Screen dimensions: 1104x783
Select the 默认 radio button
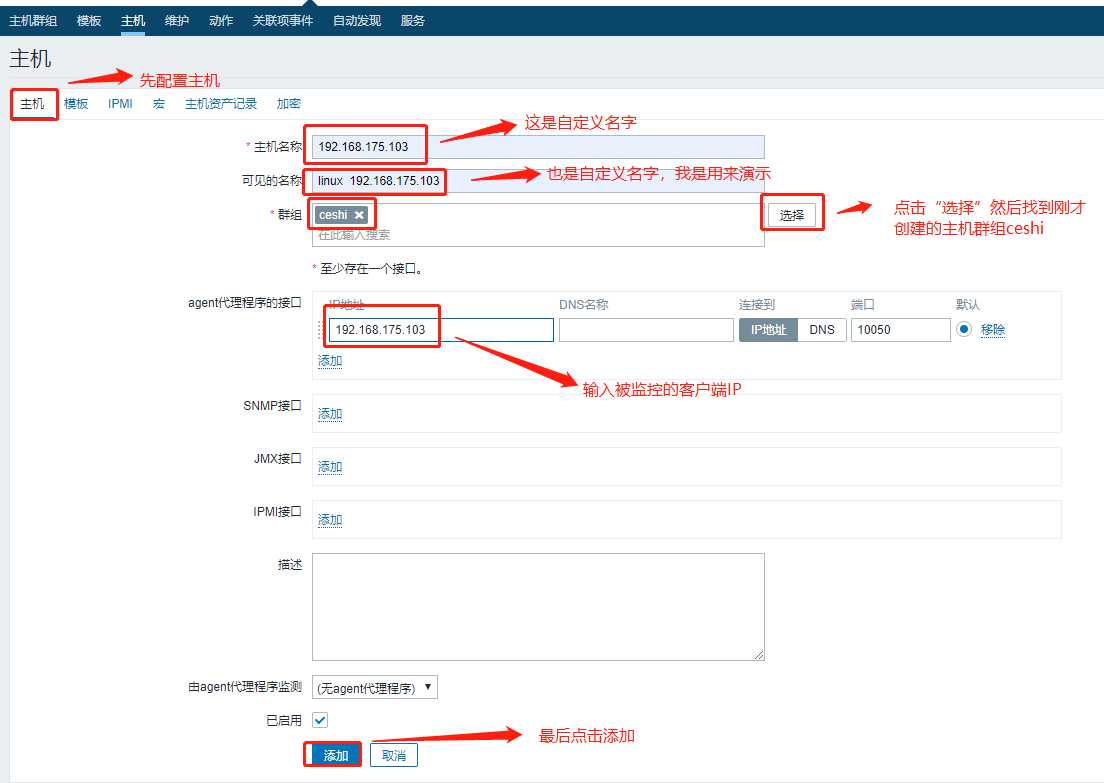[964, 329]
